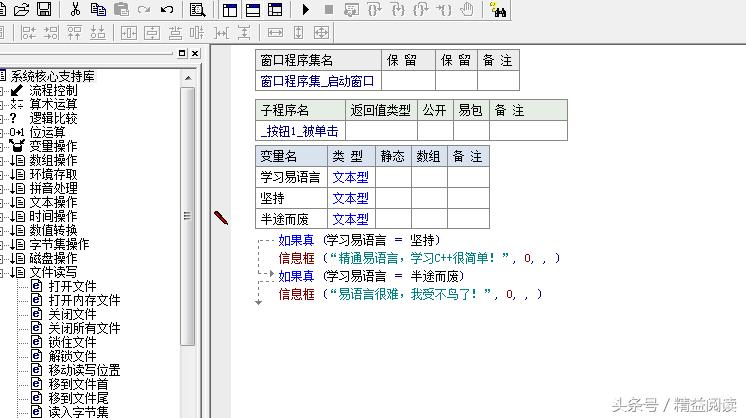Choose the 移到文件尾 command
746x418 pixels.
[79, 398]
